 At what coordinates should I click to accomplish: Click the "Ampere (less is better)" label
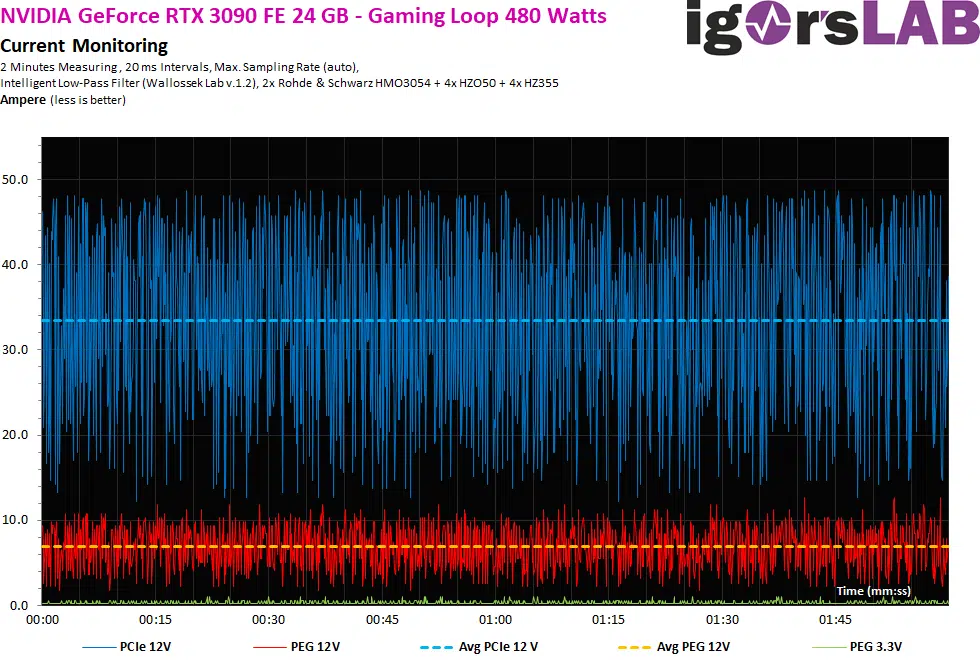coord(62,100)
